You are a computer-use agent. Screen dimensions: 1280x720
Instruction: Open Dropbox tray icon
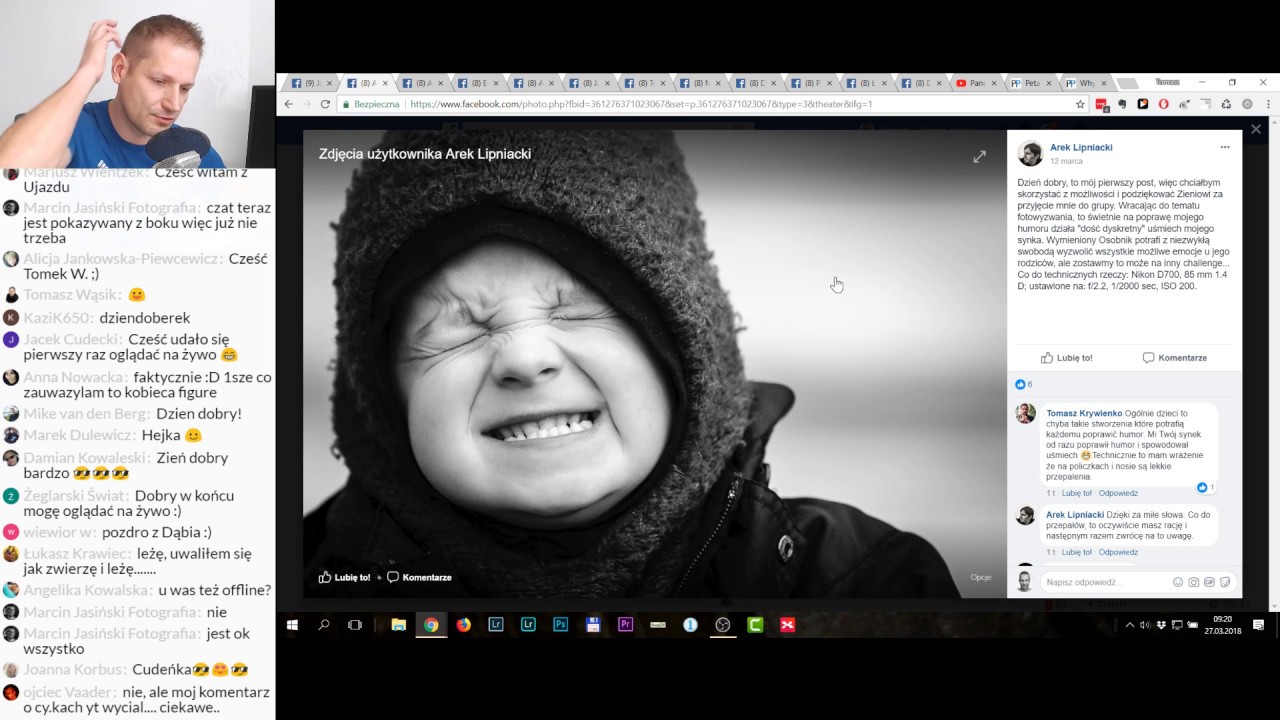(1161, 625)
